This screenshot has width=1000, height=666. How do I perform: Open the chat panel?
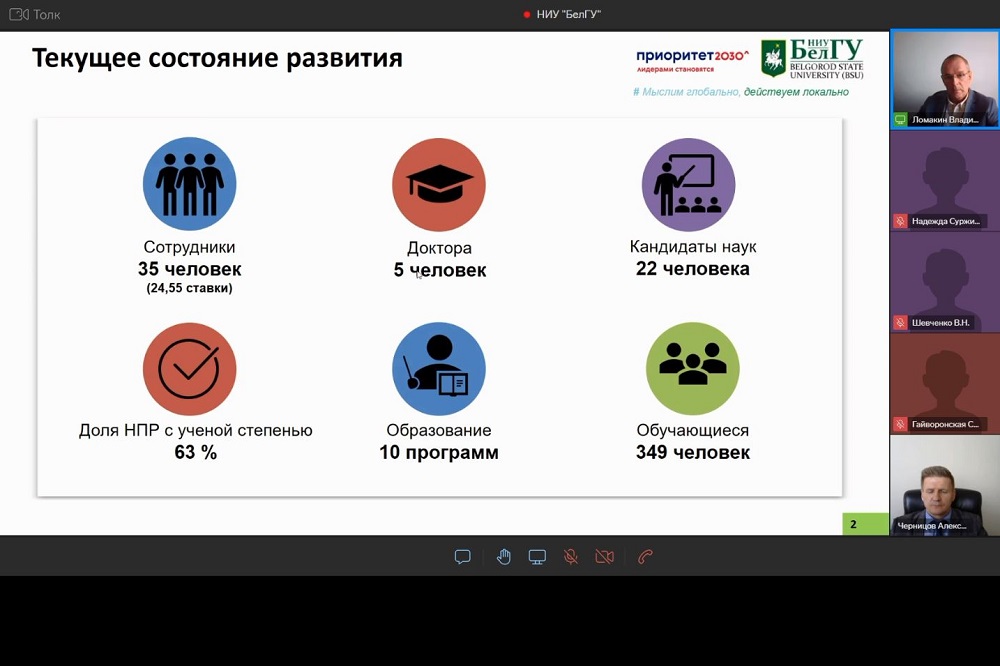(462, 557)
